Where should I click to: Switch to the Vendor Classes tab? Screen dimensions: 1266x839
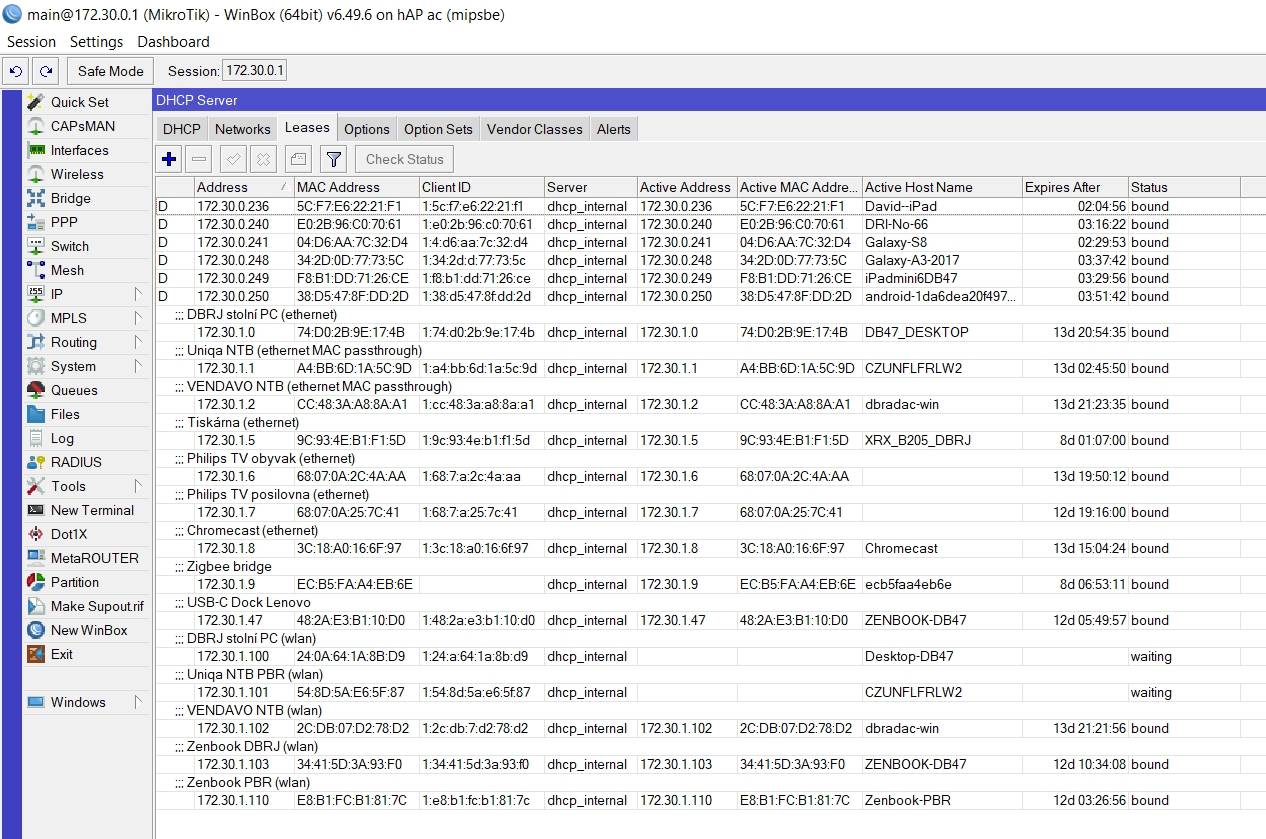click(534, 129)
